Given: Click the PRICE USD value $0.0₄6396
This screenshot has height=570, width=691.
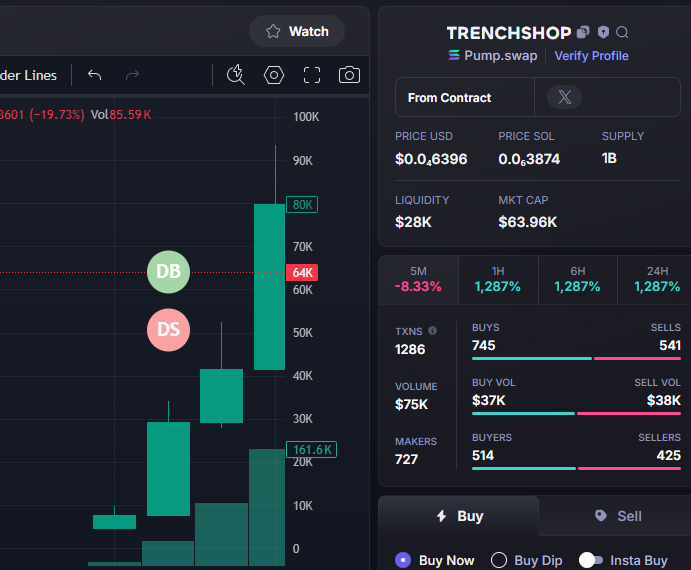Looking at the screenshot, I should (x=431, y=159).
